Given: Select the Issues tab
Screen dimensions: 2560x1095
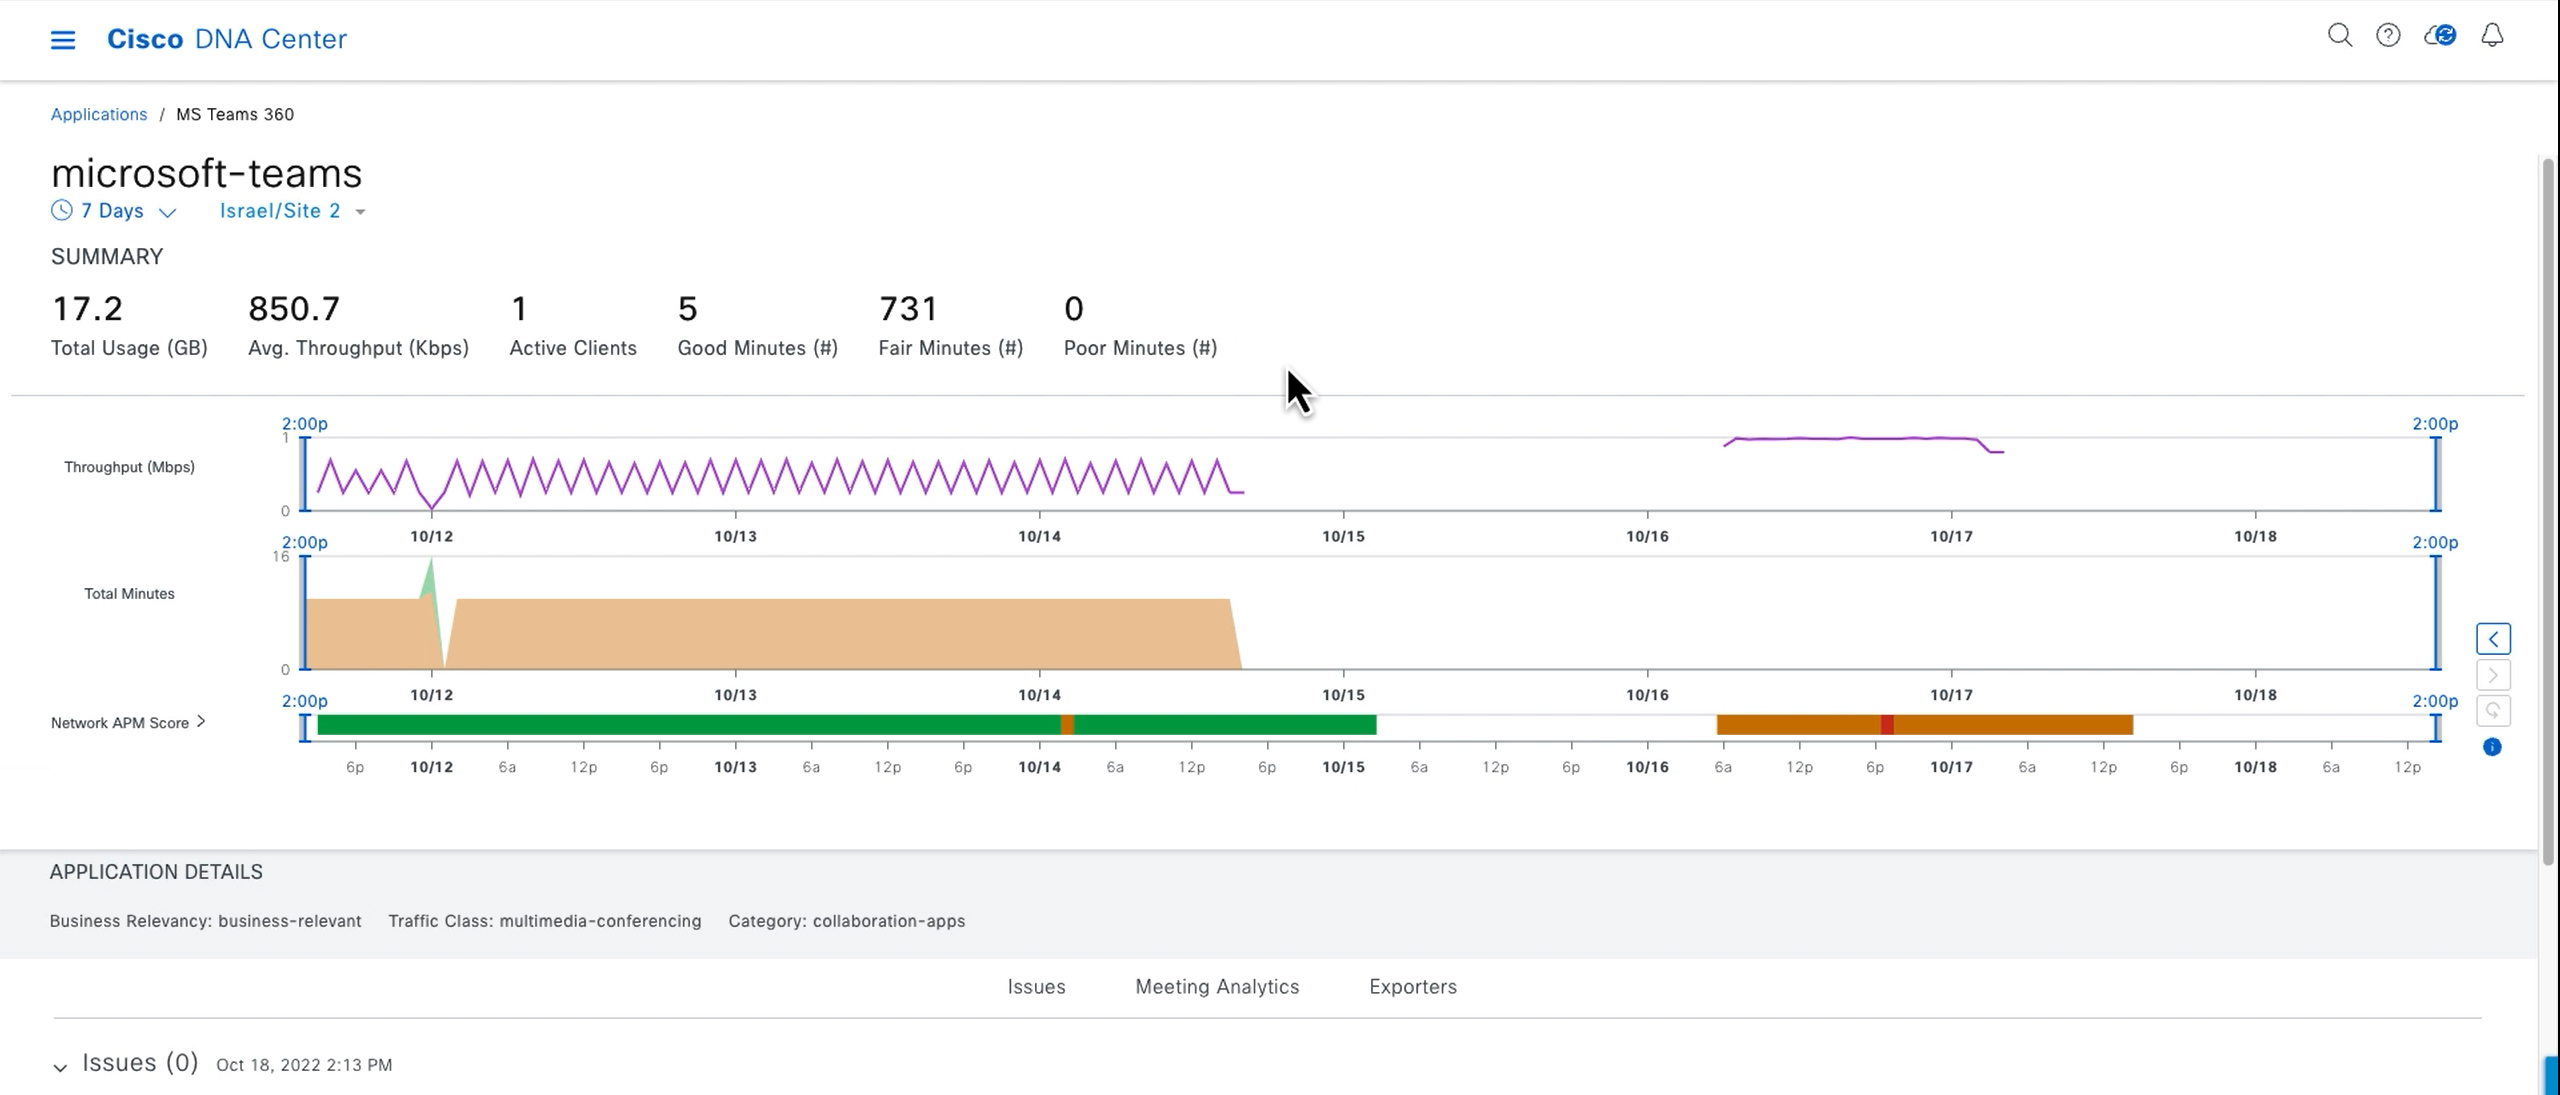Looking at the screenshot, I should [x=1036, y=987].
